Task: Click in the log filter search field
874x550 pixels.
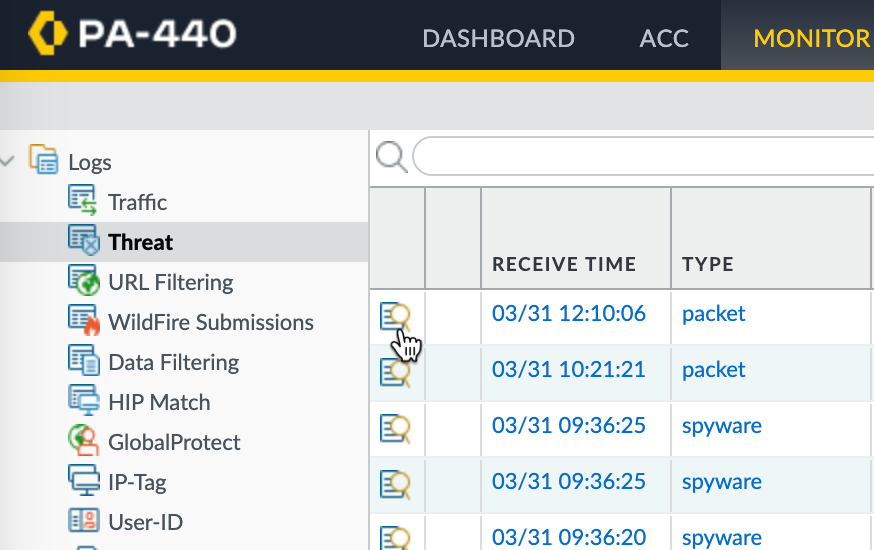Action: click(x=640, y=157)
